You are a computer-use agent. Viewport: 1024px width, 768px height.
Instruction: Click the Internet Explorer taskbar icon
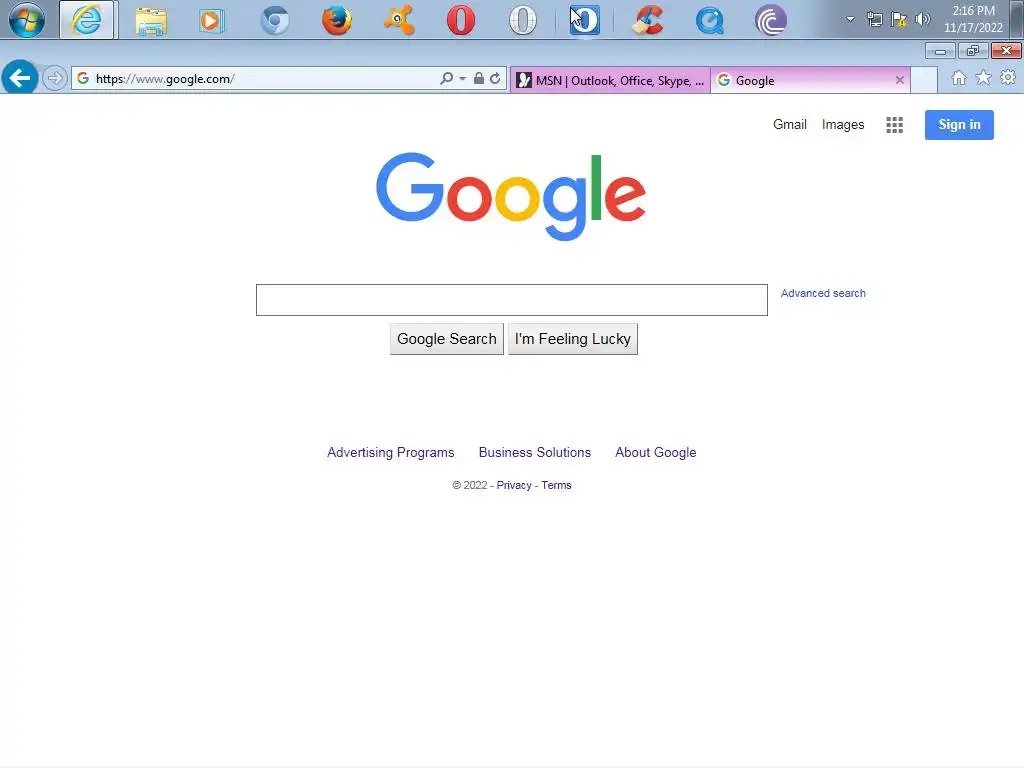coord(88,20)
